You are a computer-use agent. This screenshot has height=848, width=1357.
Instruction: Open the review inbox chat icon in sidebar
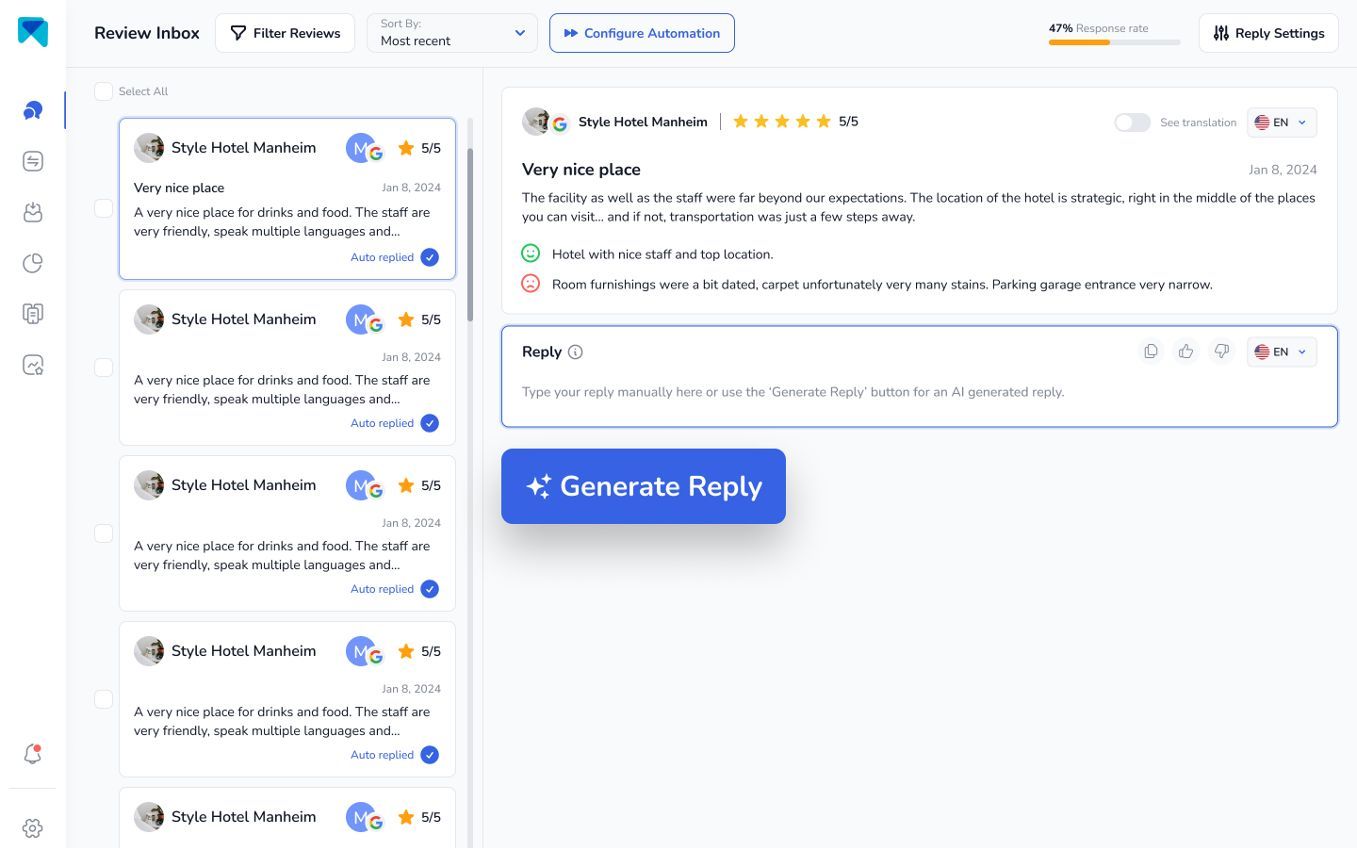point(33,110)
